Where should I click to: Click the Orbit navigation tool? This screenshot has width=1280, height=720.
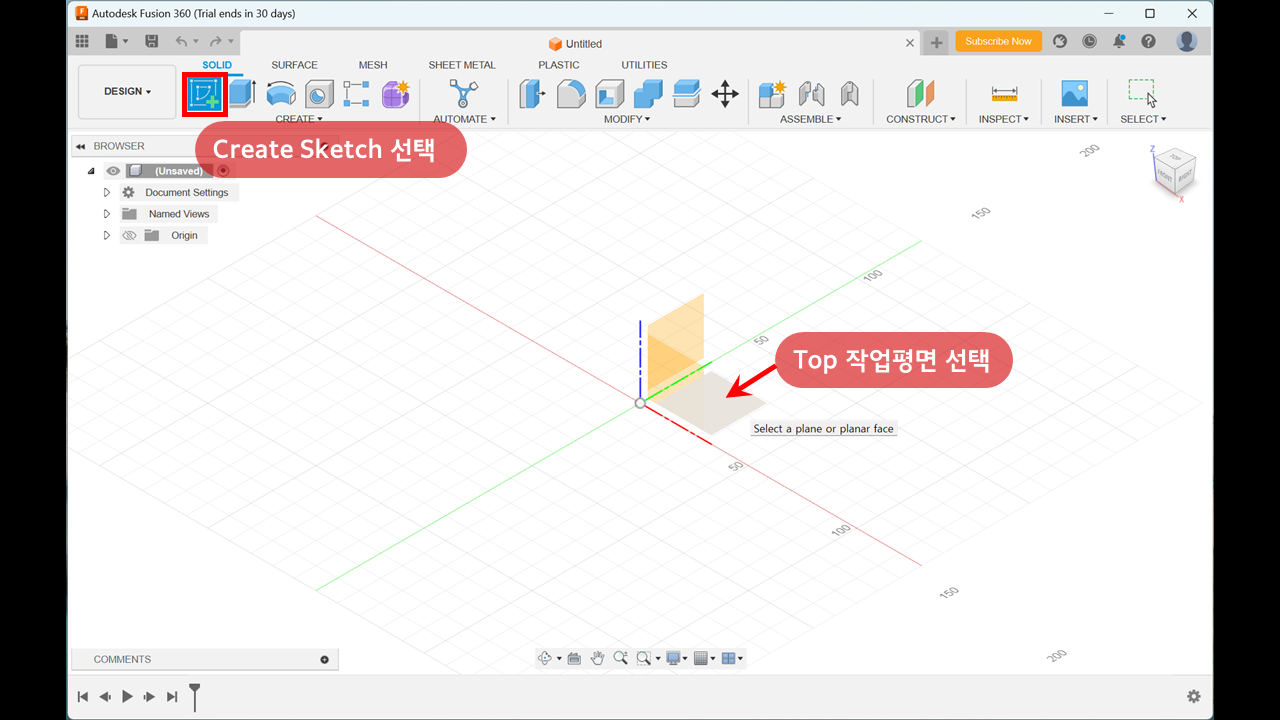[x=545, y=658]
